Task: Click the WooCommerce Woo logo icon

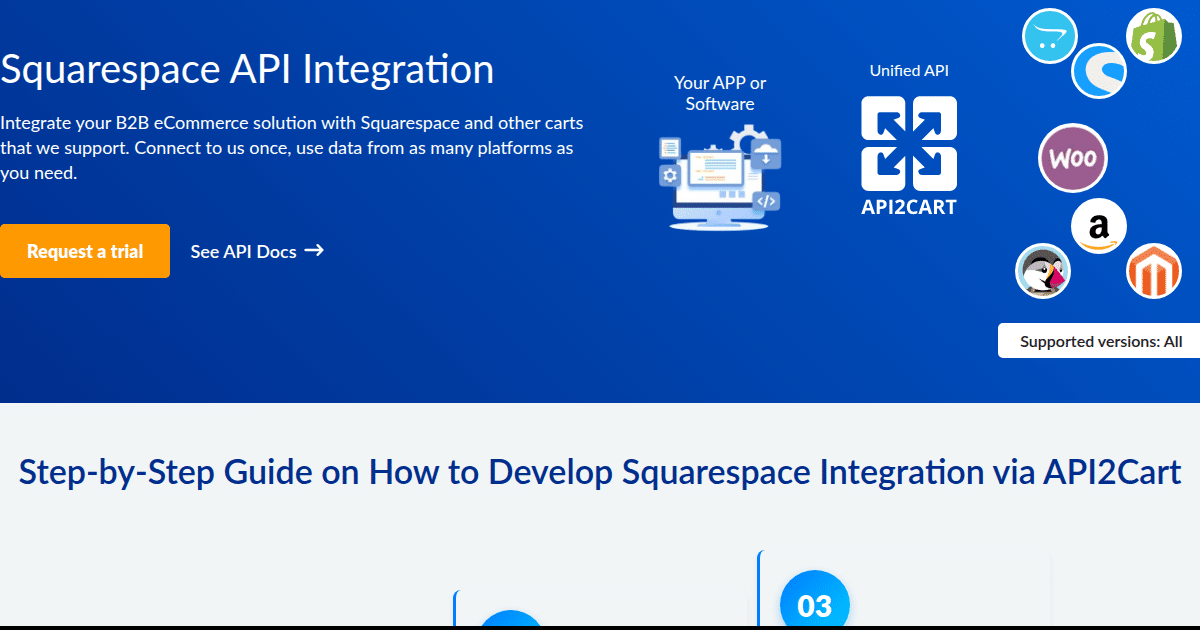Action: (1073, 158)
